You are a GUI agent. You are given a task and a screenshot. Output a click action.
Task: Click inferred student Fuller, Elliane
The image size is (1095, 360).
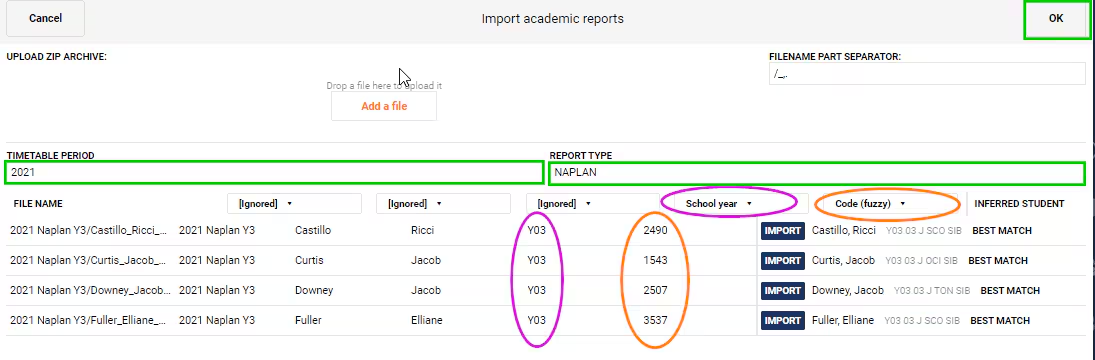pos(842,321)
